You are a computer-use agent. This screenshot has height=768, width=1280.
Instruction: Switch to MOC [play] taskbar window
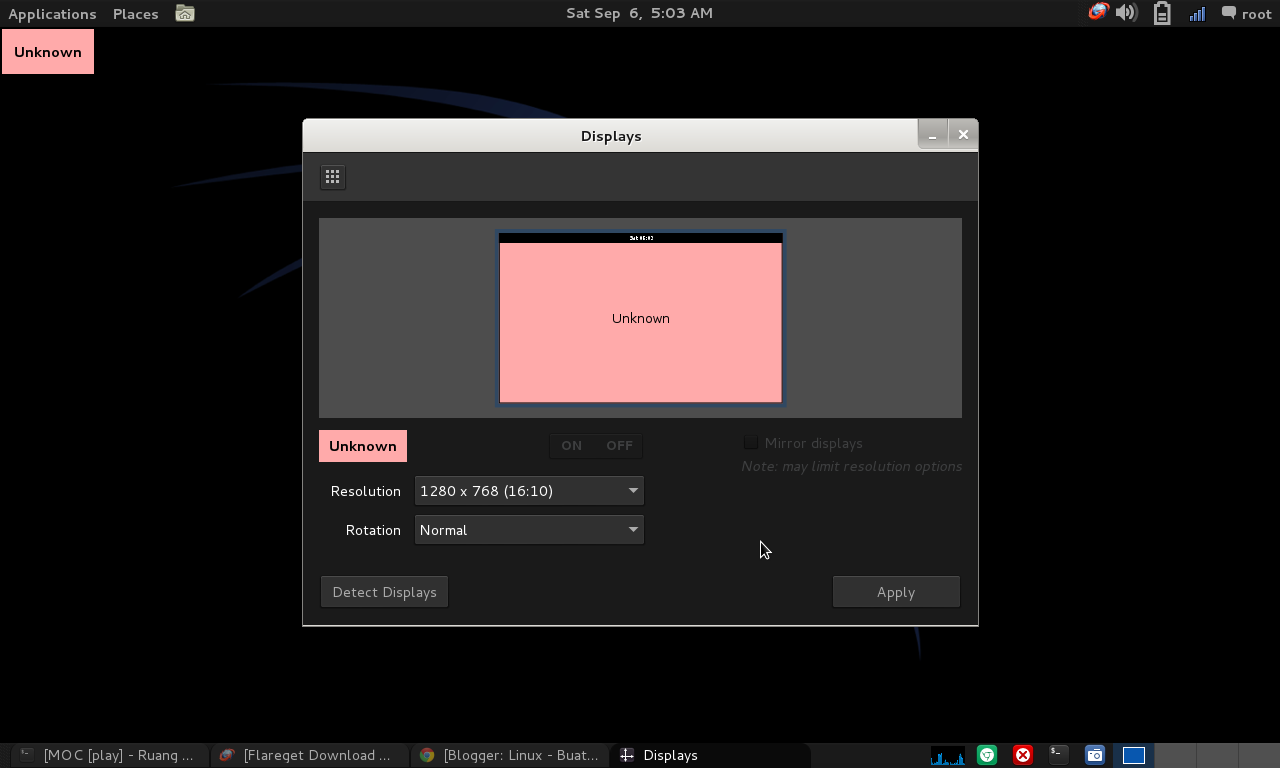tap(108, 755)
